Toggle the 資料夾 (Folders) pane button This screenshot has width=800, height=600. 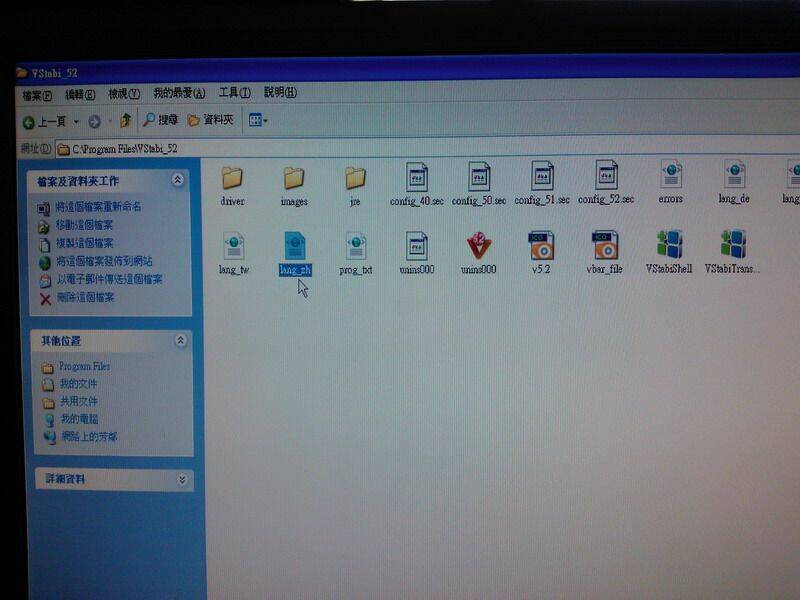click(x=210, y=120)
